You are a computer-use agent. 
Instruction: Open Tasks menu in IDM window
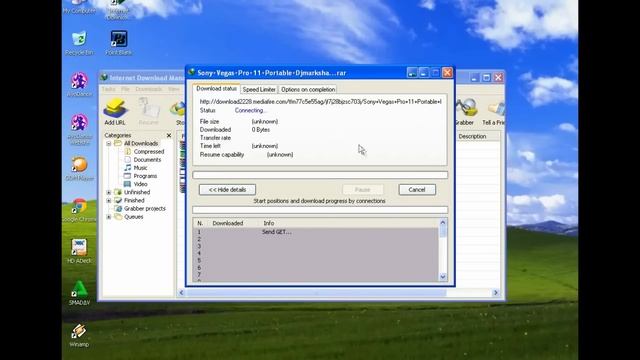[x=108, y=89]
